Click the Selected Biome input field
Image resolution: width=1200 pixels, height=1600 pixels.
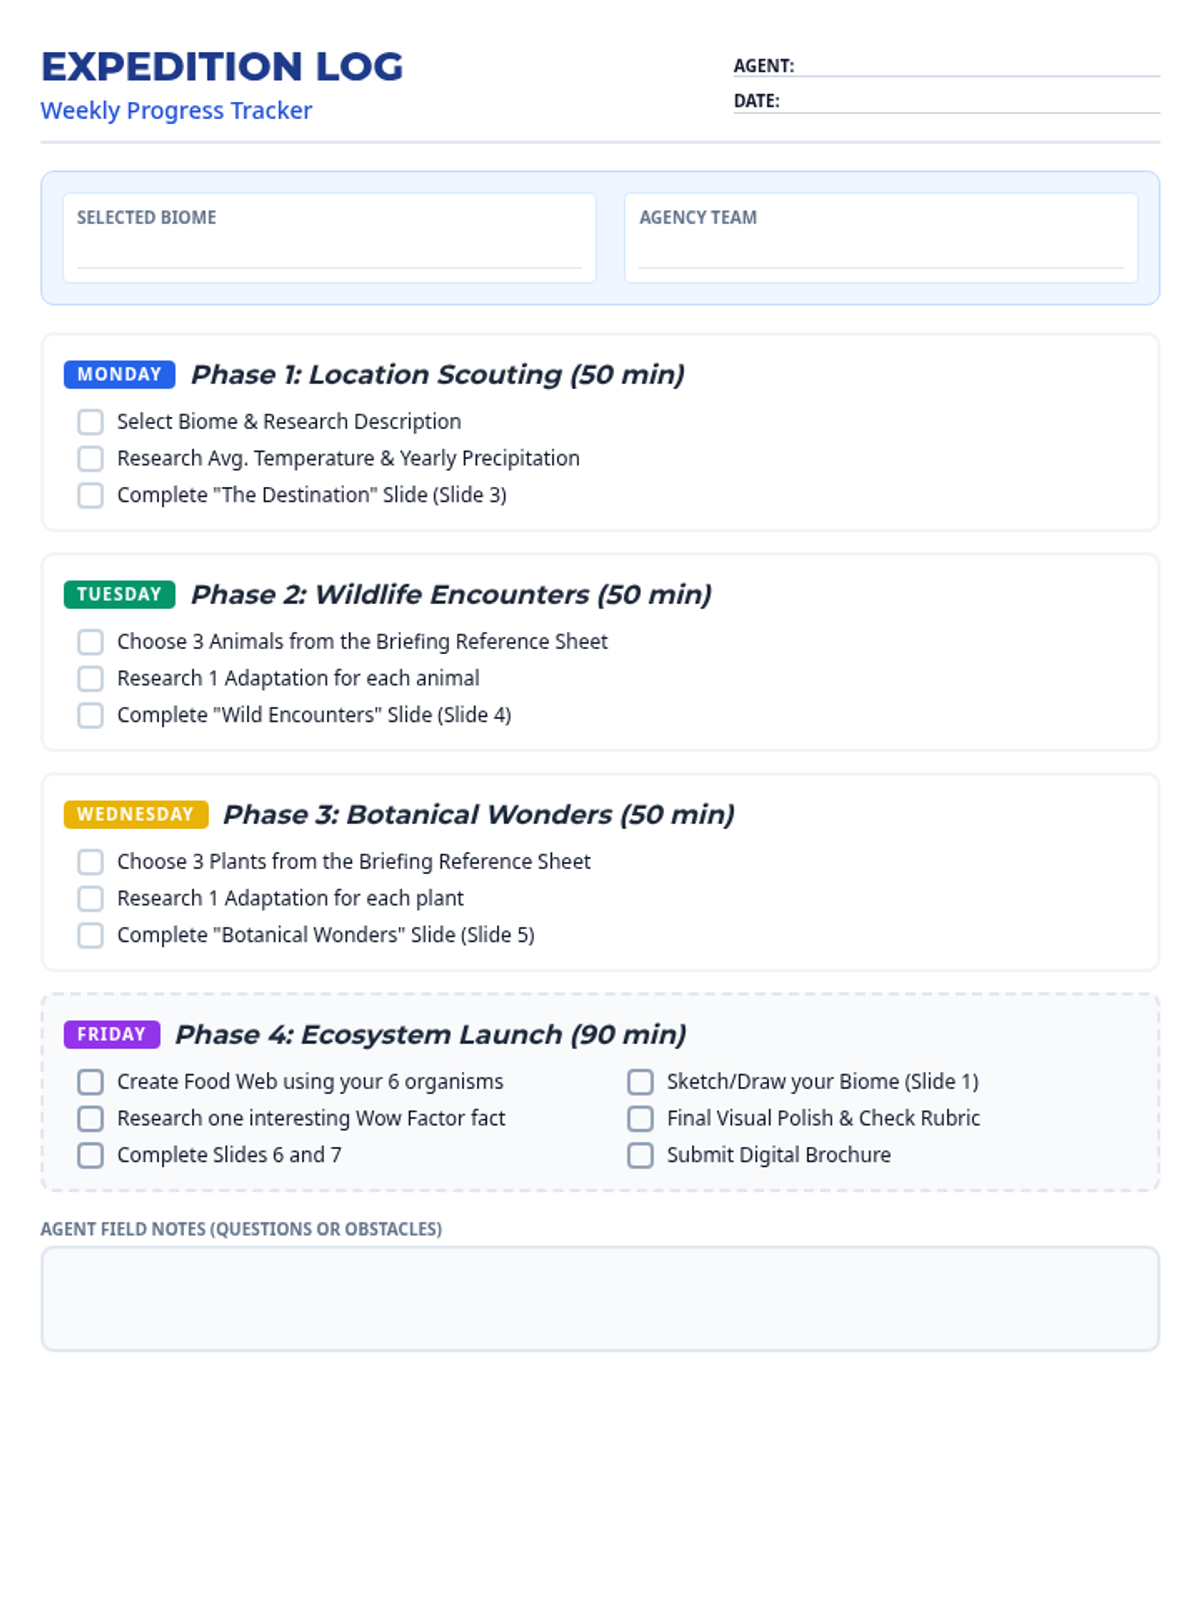[x=329, y=252]
